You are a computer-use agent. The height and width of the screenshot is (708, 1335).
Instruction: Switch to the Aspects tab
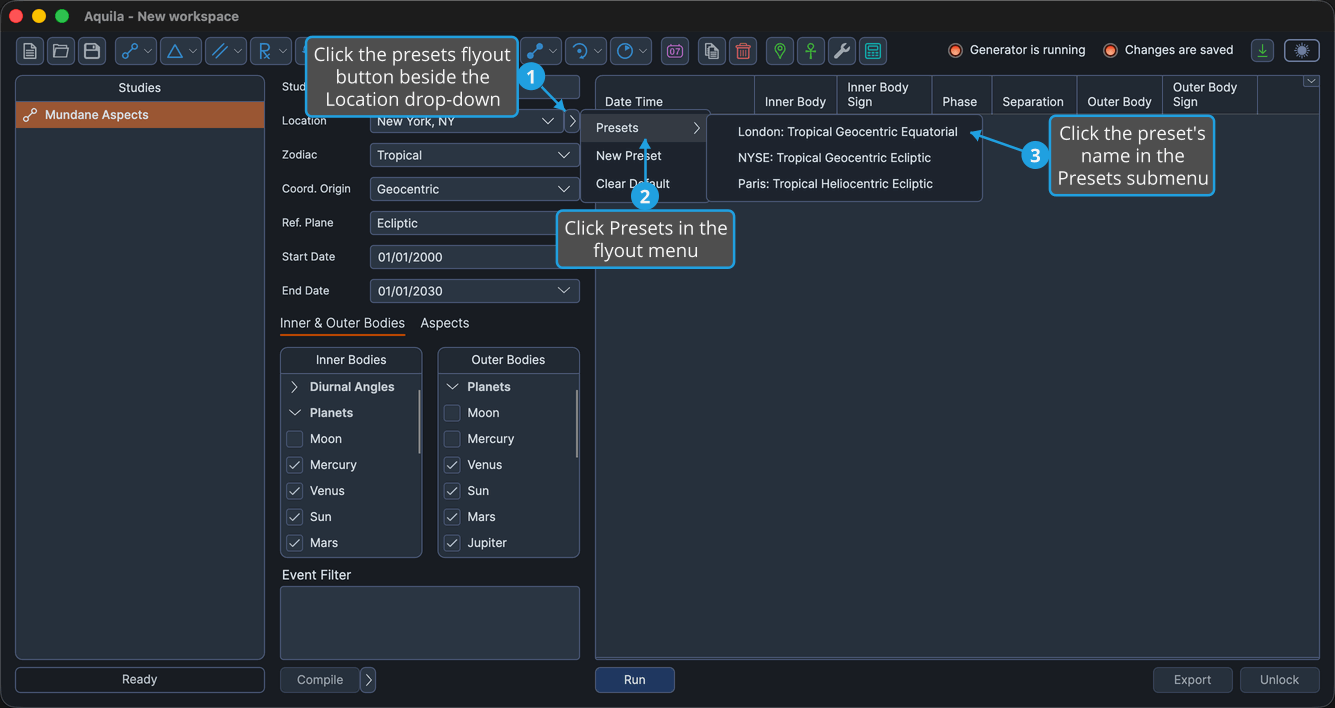[445, 323]
